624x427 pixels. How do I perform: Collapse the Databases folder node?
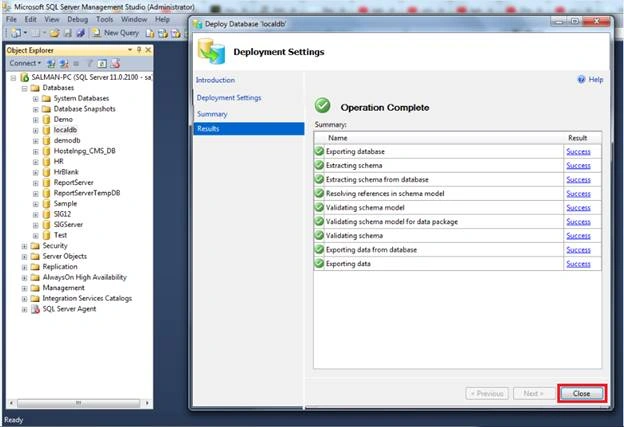(x=24, y=88)
